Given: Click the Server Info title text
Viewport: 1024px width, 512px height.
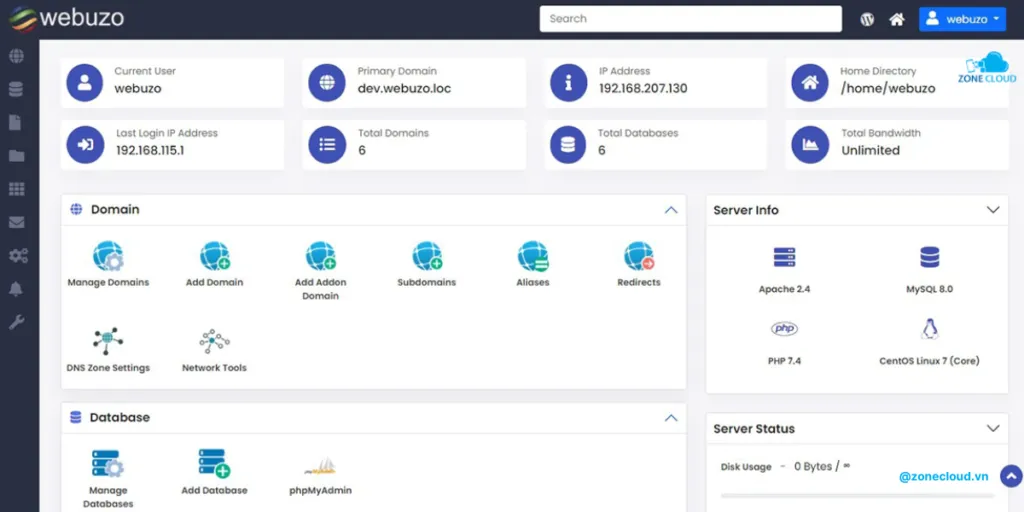Looking at the screenshot, I should [746, 210].
